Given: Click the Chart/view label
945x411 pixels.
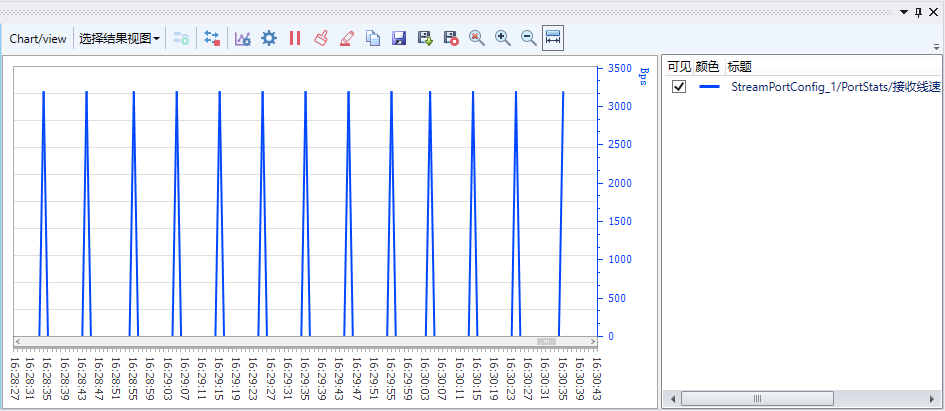Looking at the screenshot, I should (x=38, y=38).
